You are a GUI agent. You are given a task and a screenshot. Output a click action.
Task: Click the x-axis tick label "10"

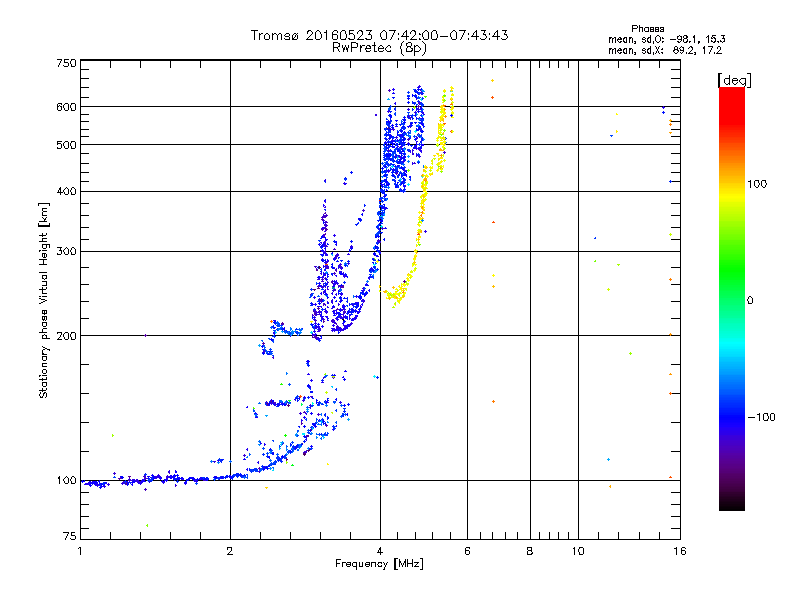[x=578, y=551]
